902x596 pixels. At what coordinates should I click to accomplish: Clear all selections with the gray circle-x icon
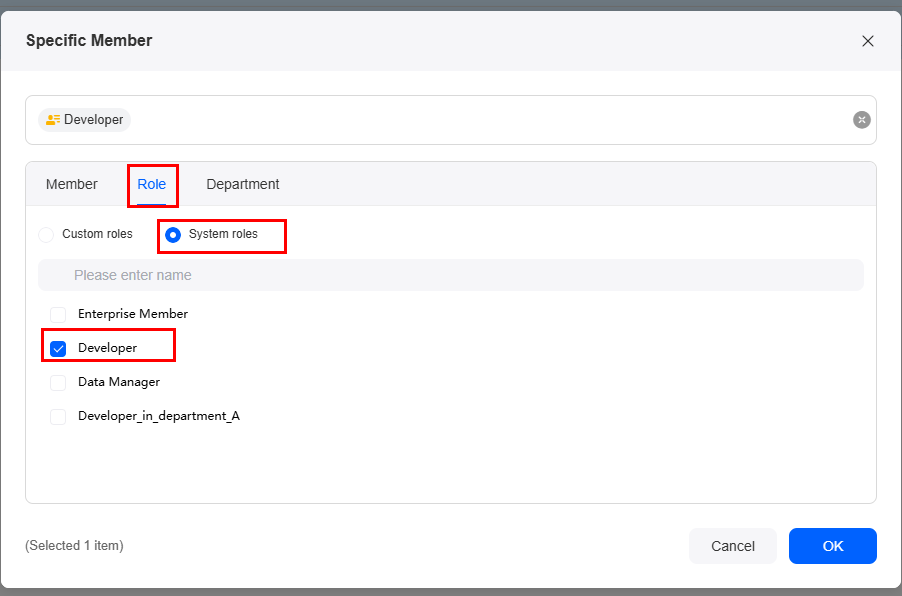(x=861, y=120)
